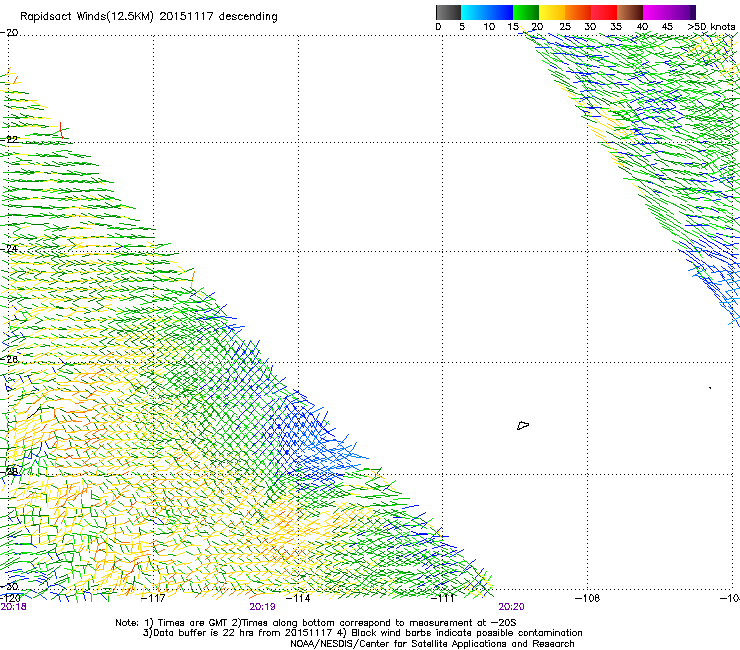This screenshot has height=650, width=740.
Task: Click the cyan-blue 5-15 knots legend segment
Action: 487,12
